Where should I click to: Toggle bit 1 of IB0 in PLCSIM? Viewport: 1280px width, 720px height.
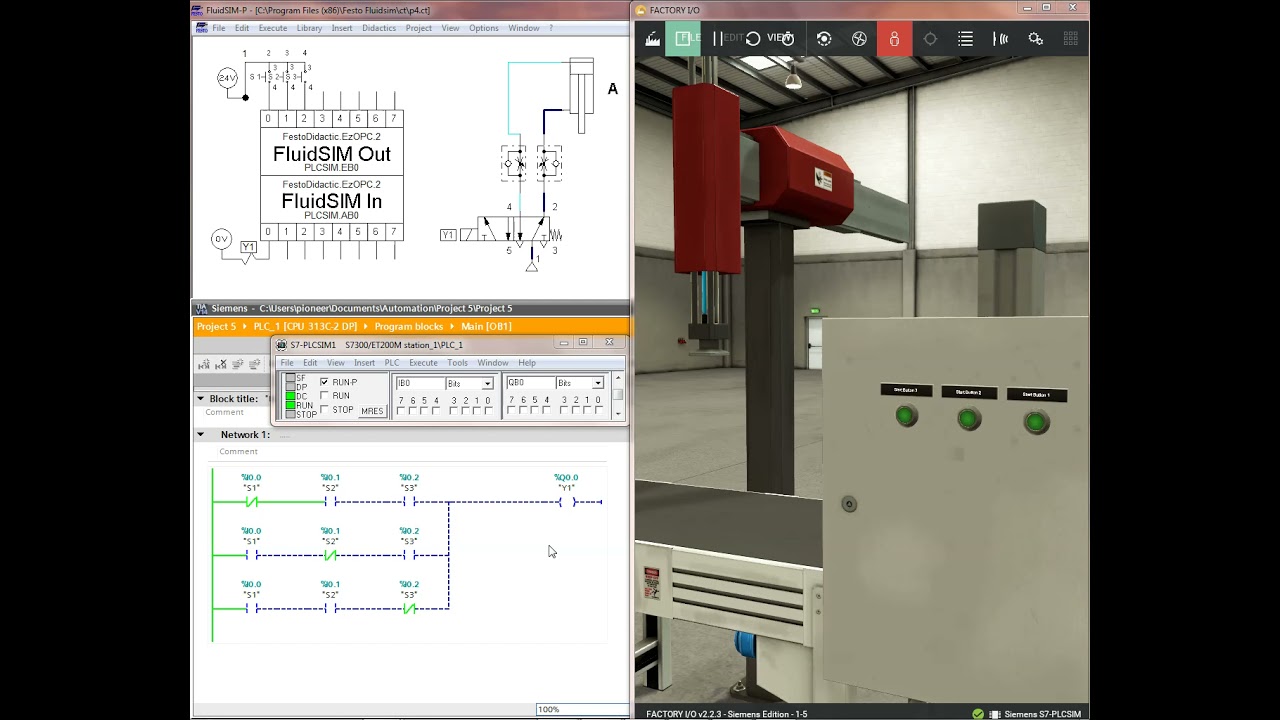(x=476, y=411)
